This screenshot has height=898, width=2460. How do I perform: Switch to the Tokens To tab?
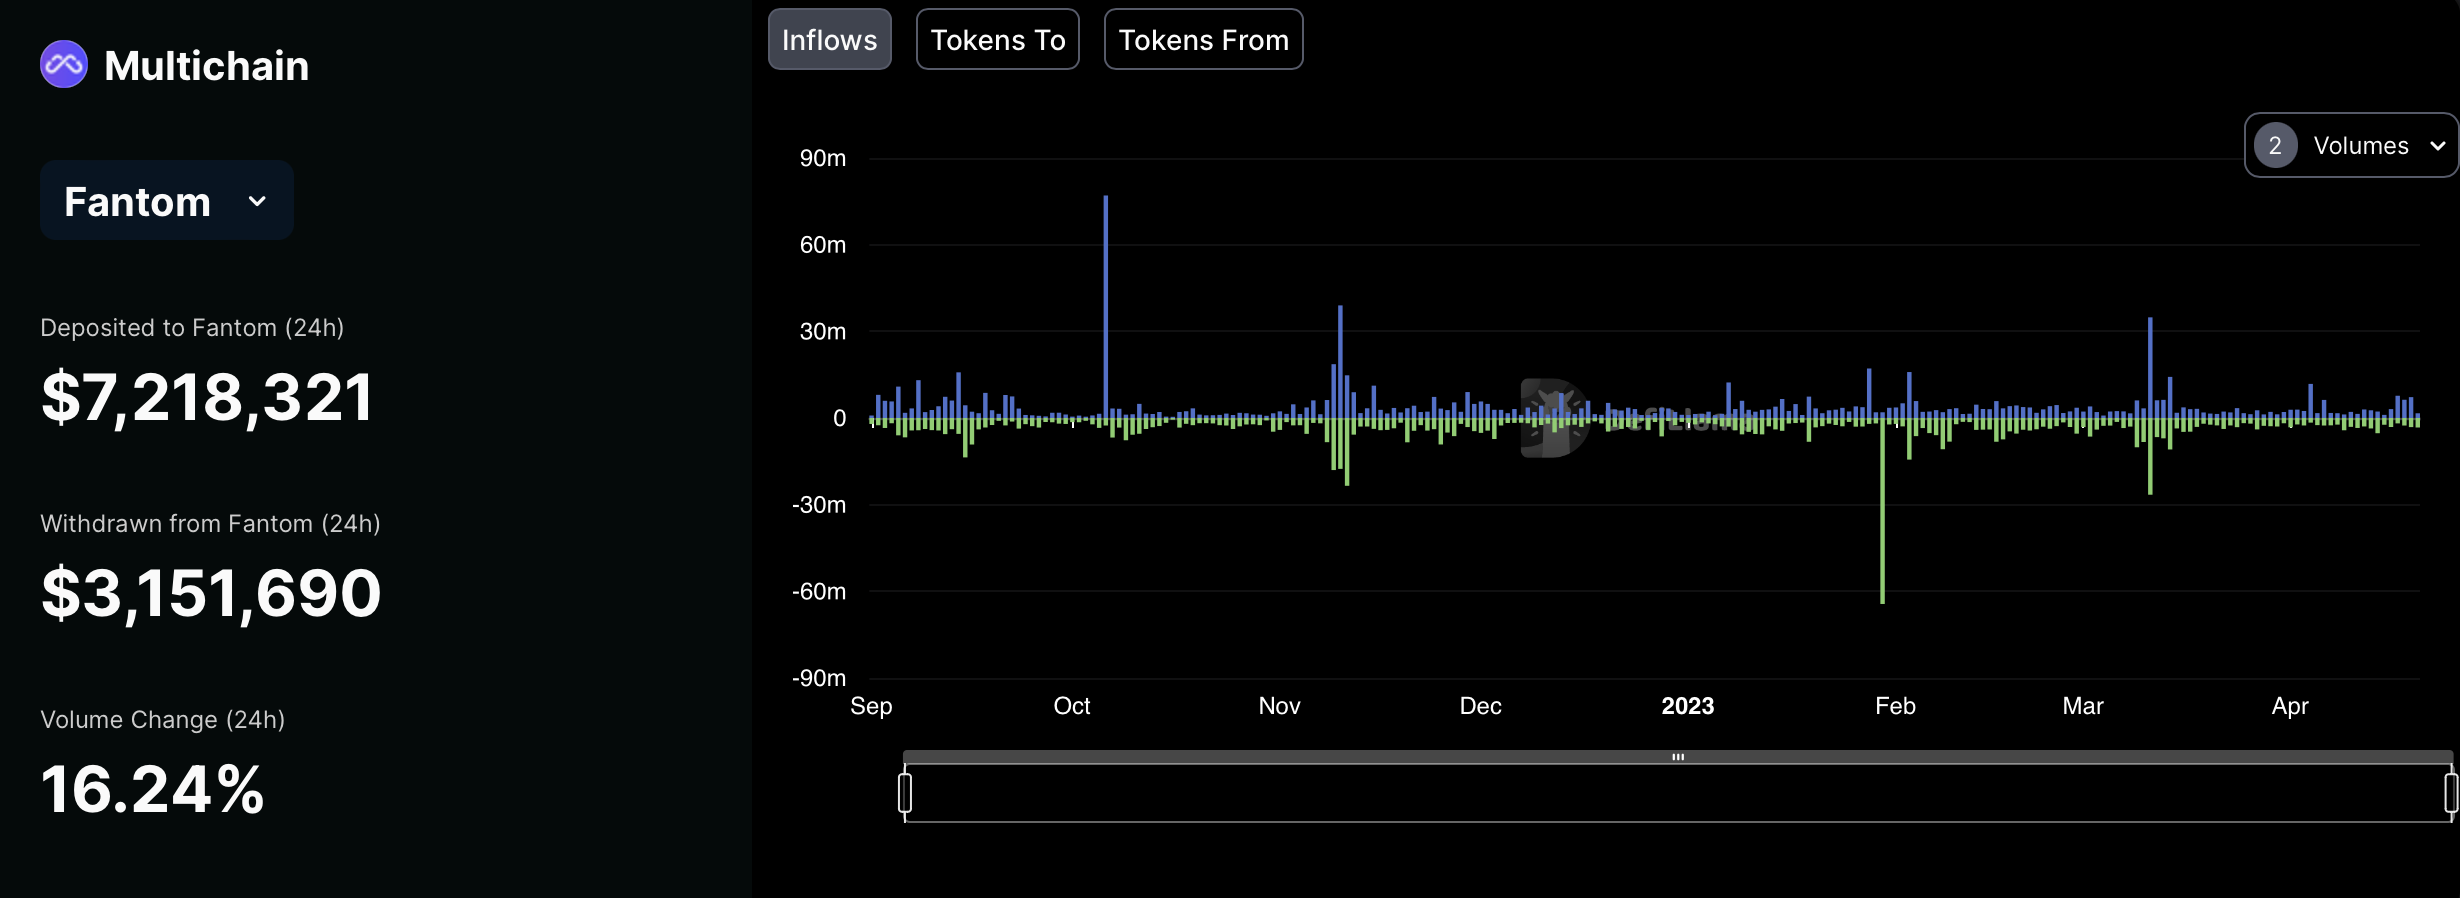coord(998,40)
